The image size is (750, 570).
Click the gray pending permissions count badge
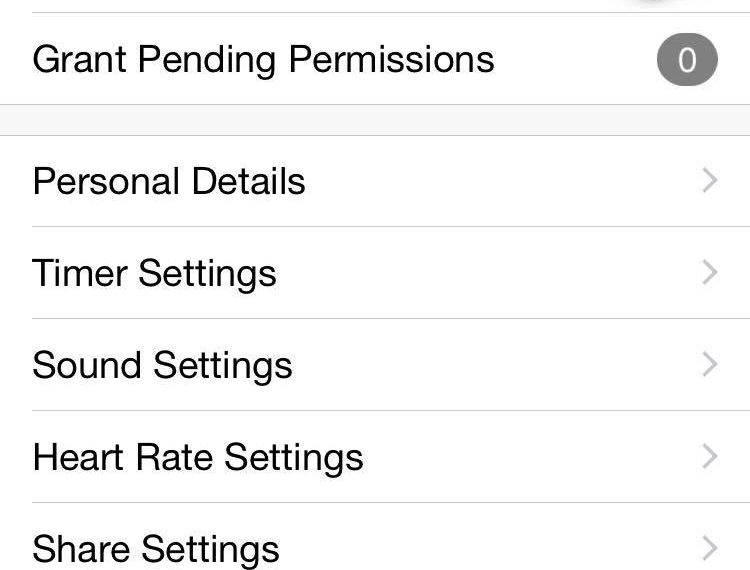point(687,59)
